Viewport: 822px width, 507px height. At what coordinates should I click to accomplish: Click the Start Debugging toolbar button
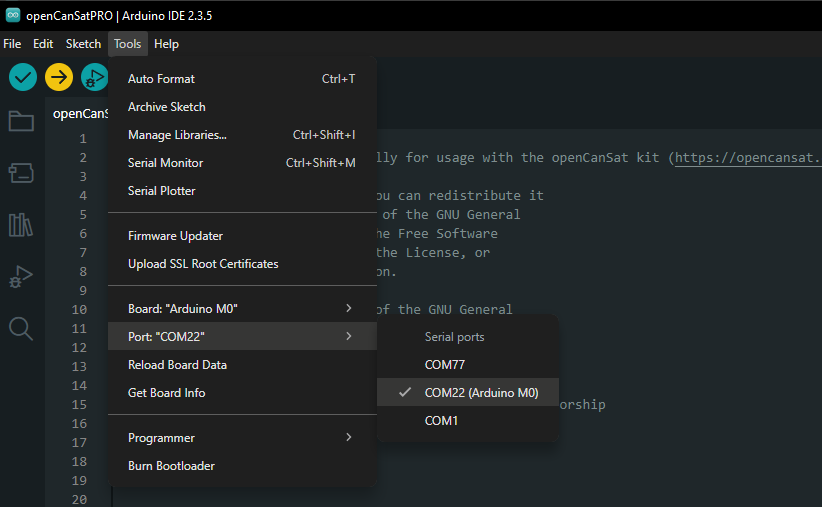94,77
